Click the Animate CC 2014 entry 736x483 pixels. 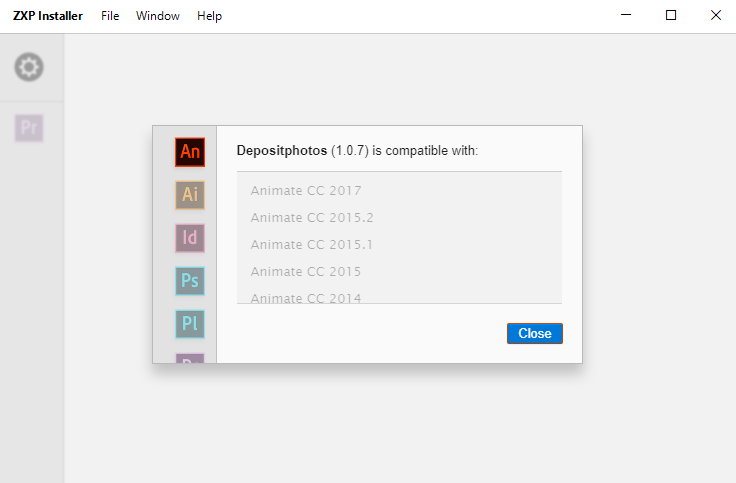click(x=306, y=298)
